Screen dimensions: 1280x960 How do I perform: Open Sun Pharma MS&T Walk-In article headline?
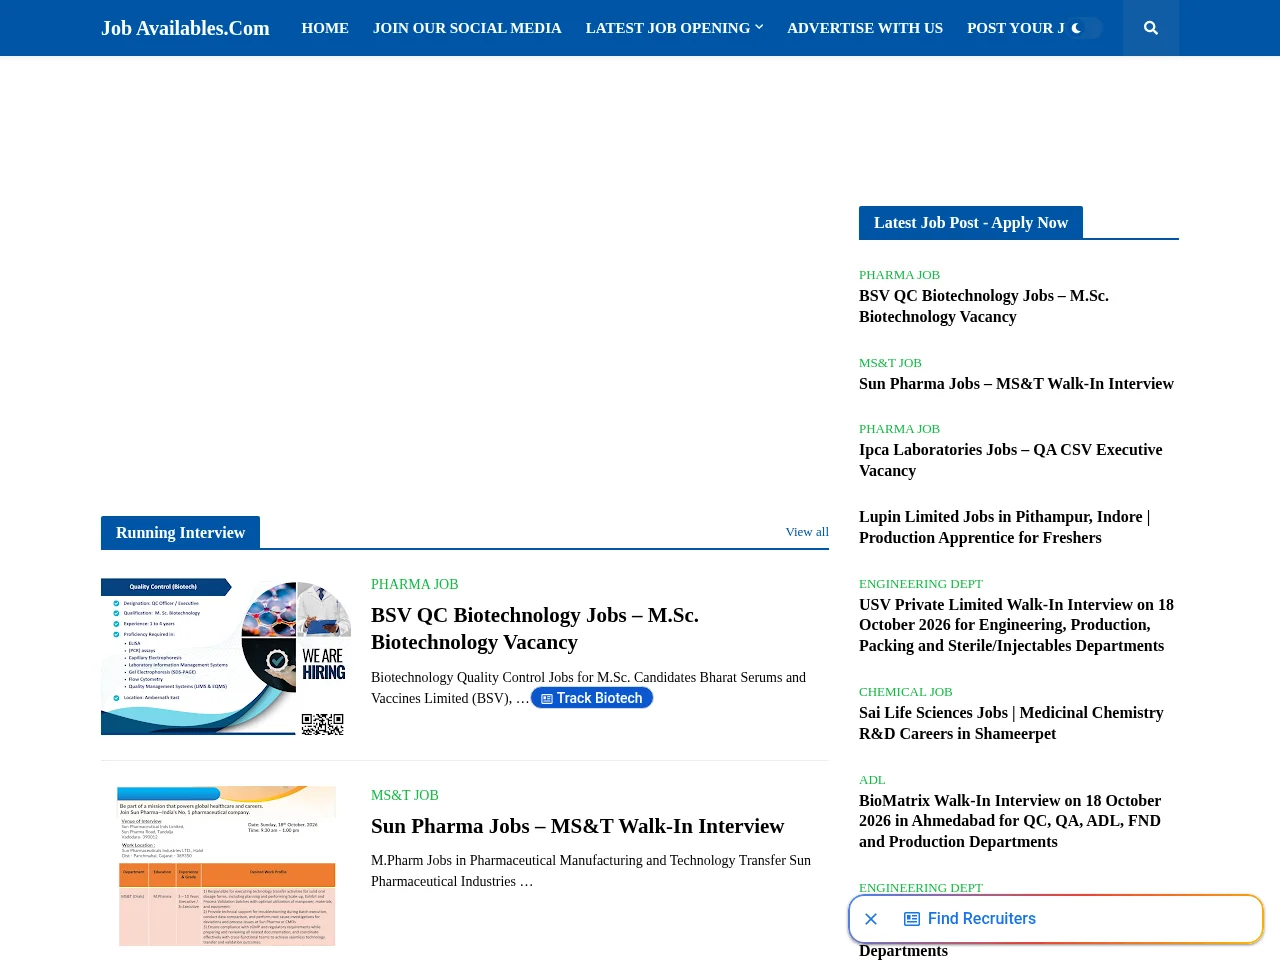pyautogui.click(x=577, y=826)
